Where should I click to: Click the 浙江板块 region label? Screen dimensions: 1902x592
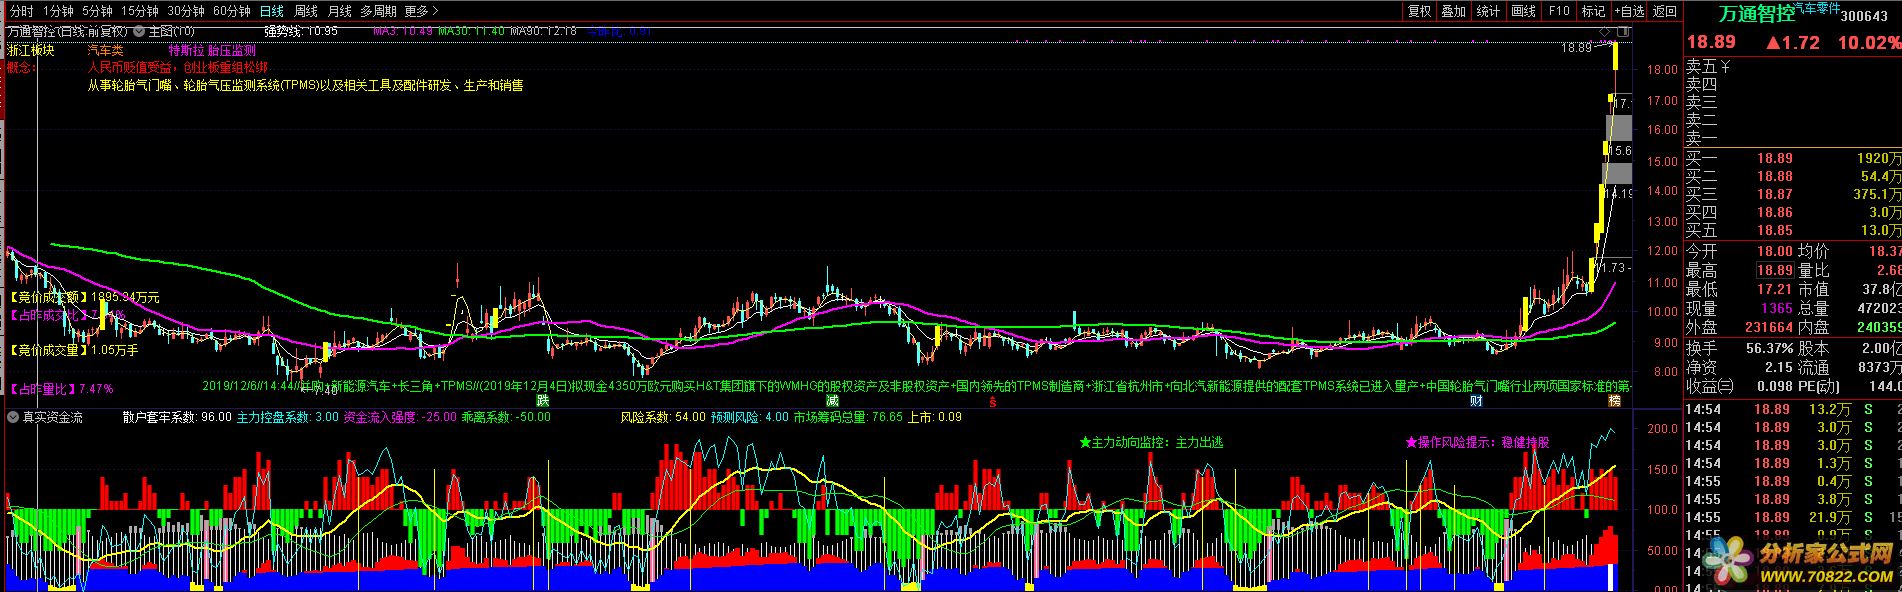click(x=31, y=50)
